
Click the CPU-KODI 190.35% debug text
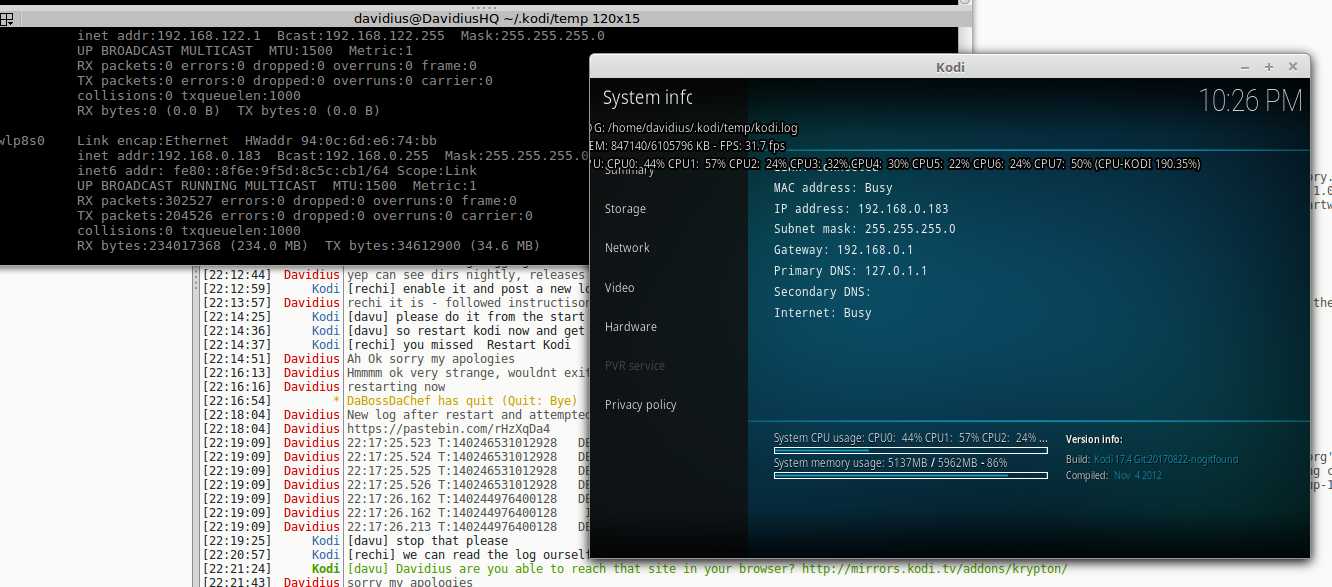point(1147,164)
